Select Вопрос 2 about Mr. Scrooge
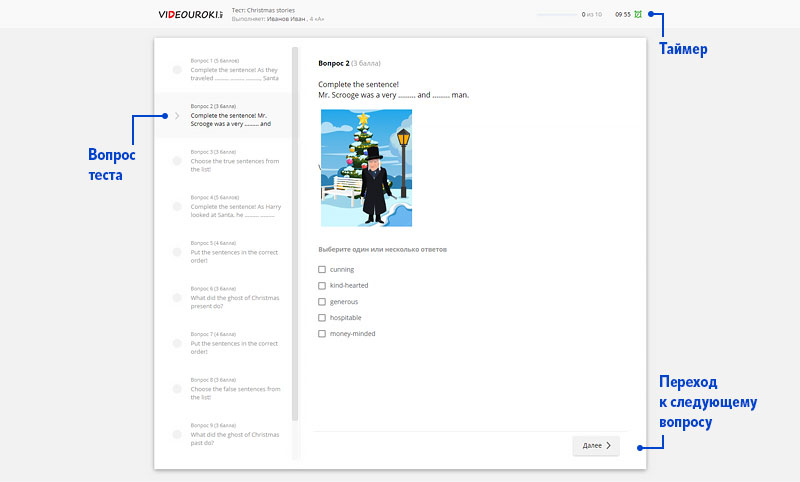Viewport: 800px width, 482px height. (x=223, y=115)
